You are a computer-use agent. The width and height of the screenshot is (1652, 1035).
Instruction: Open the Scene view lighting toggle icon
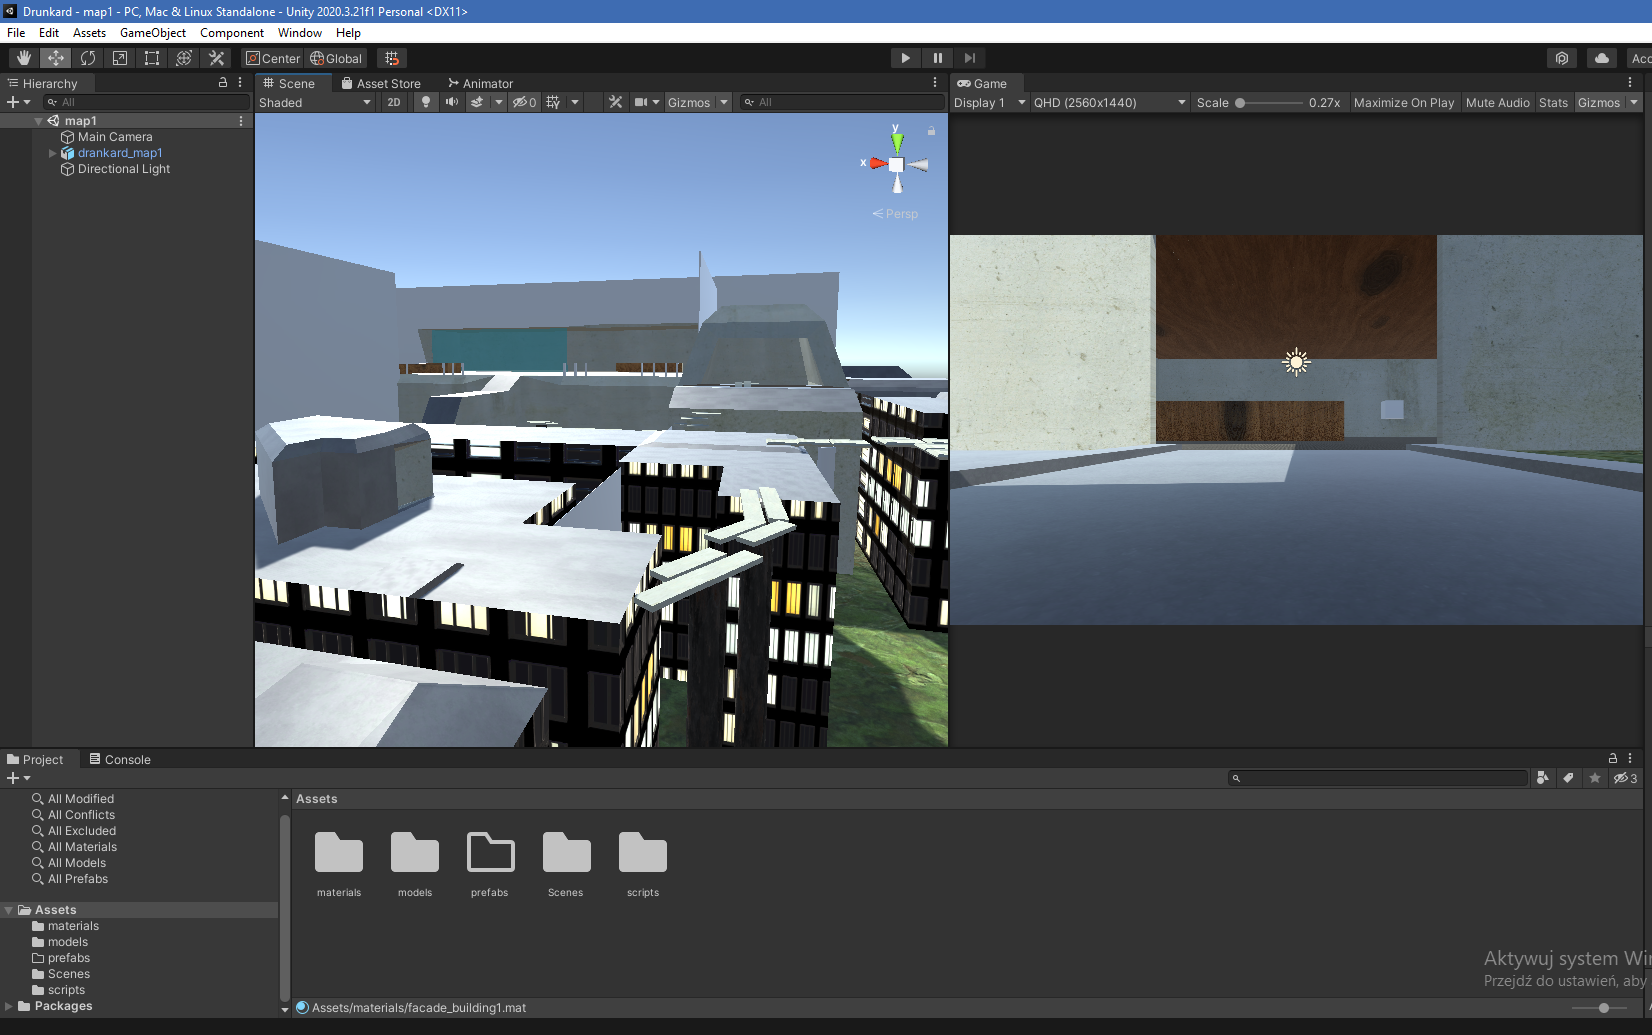pos(425,101)
